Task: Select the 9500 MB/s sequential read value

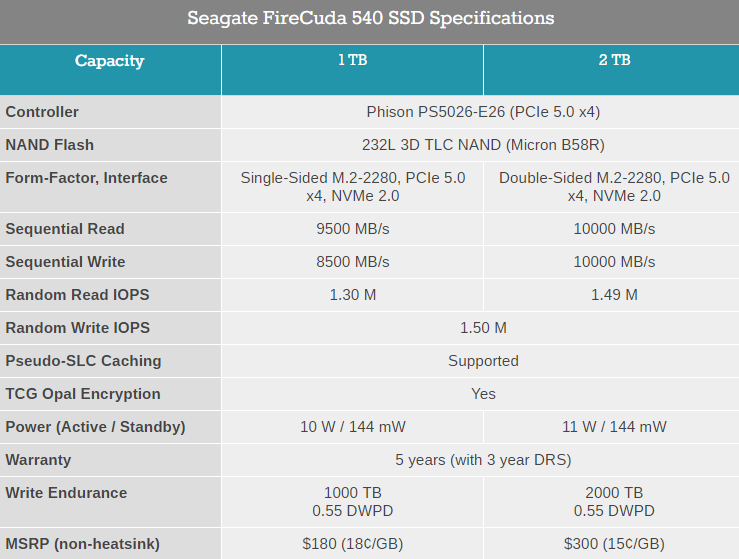Action: [x=353, y=229]
